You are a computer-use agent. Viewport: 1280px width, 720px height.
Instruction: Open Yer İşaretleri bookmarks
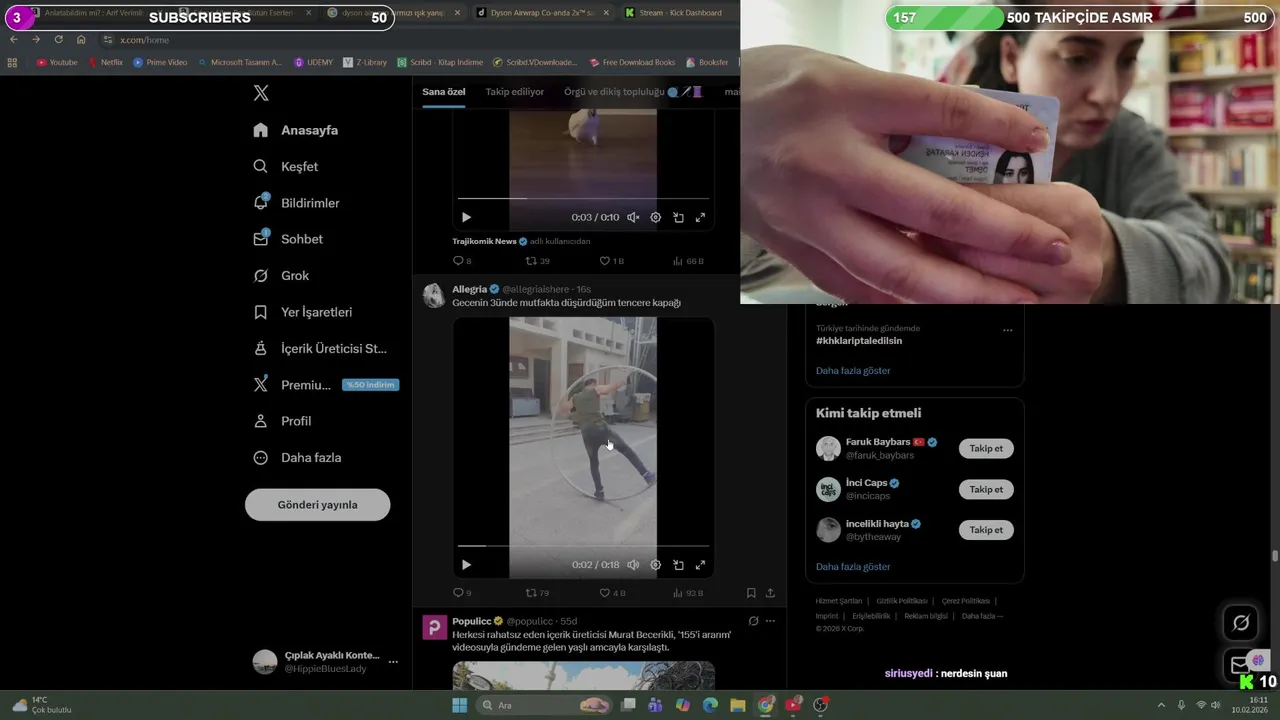(303, 312)
